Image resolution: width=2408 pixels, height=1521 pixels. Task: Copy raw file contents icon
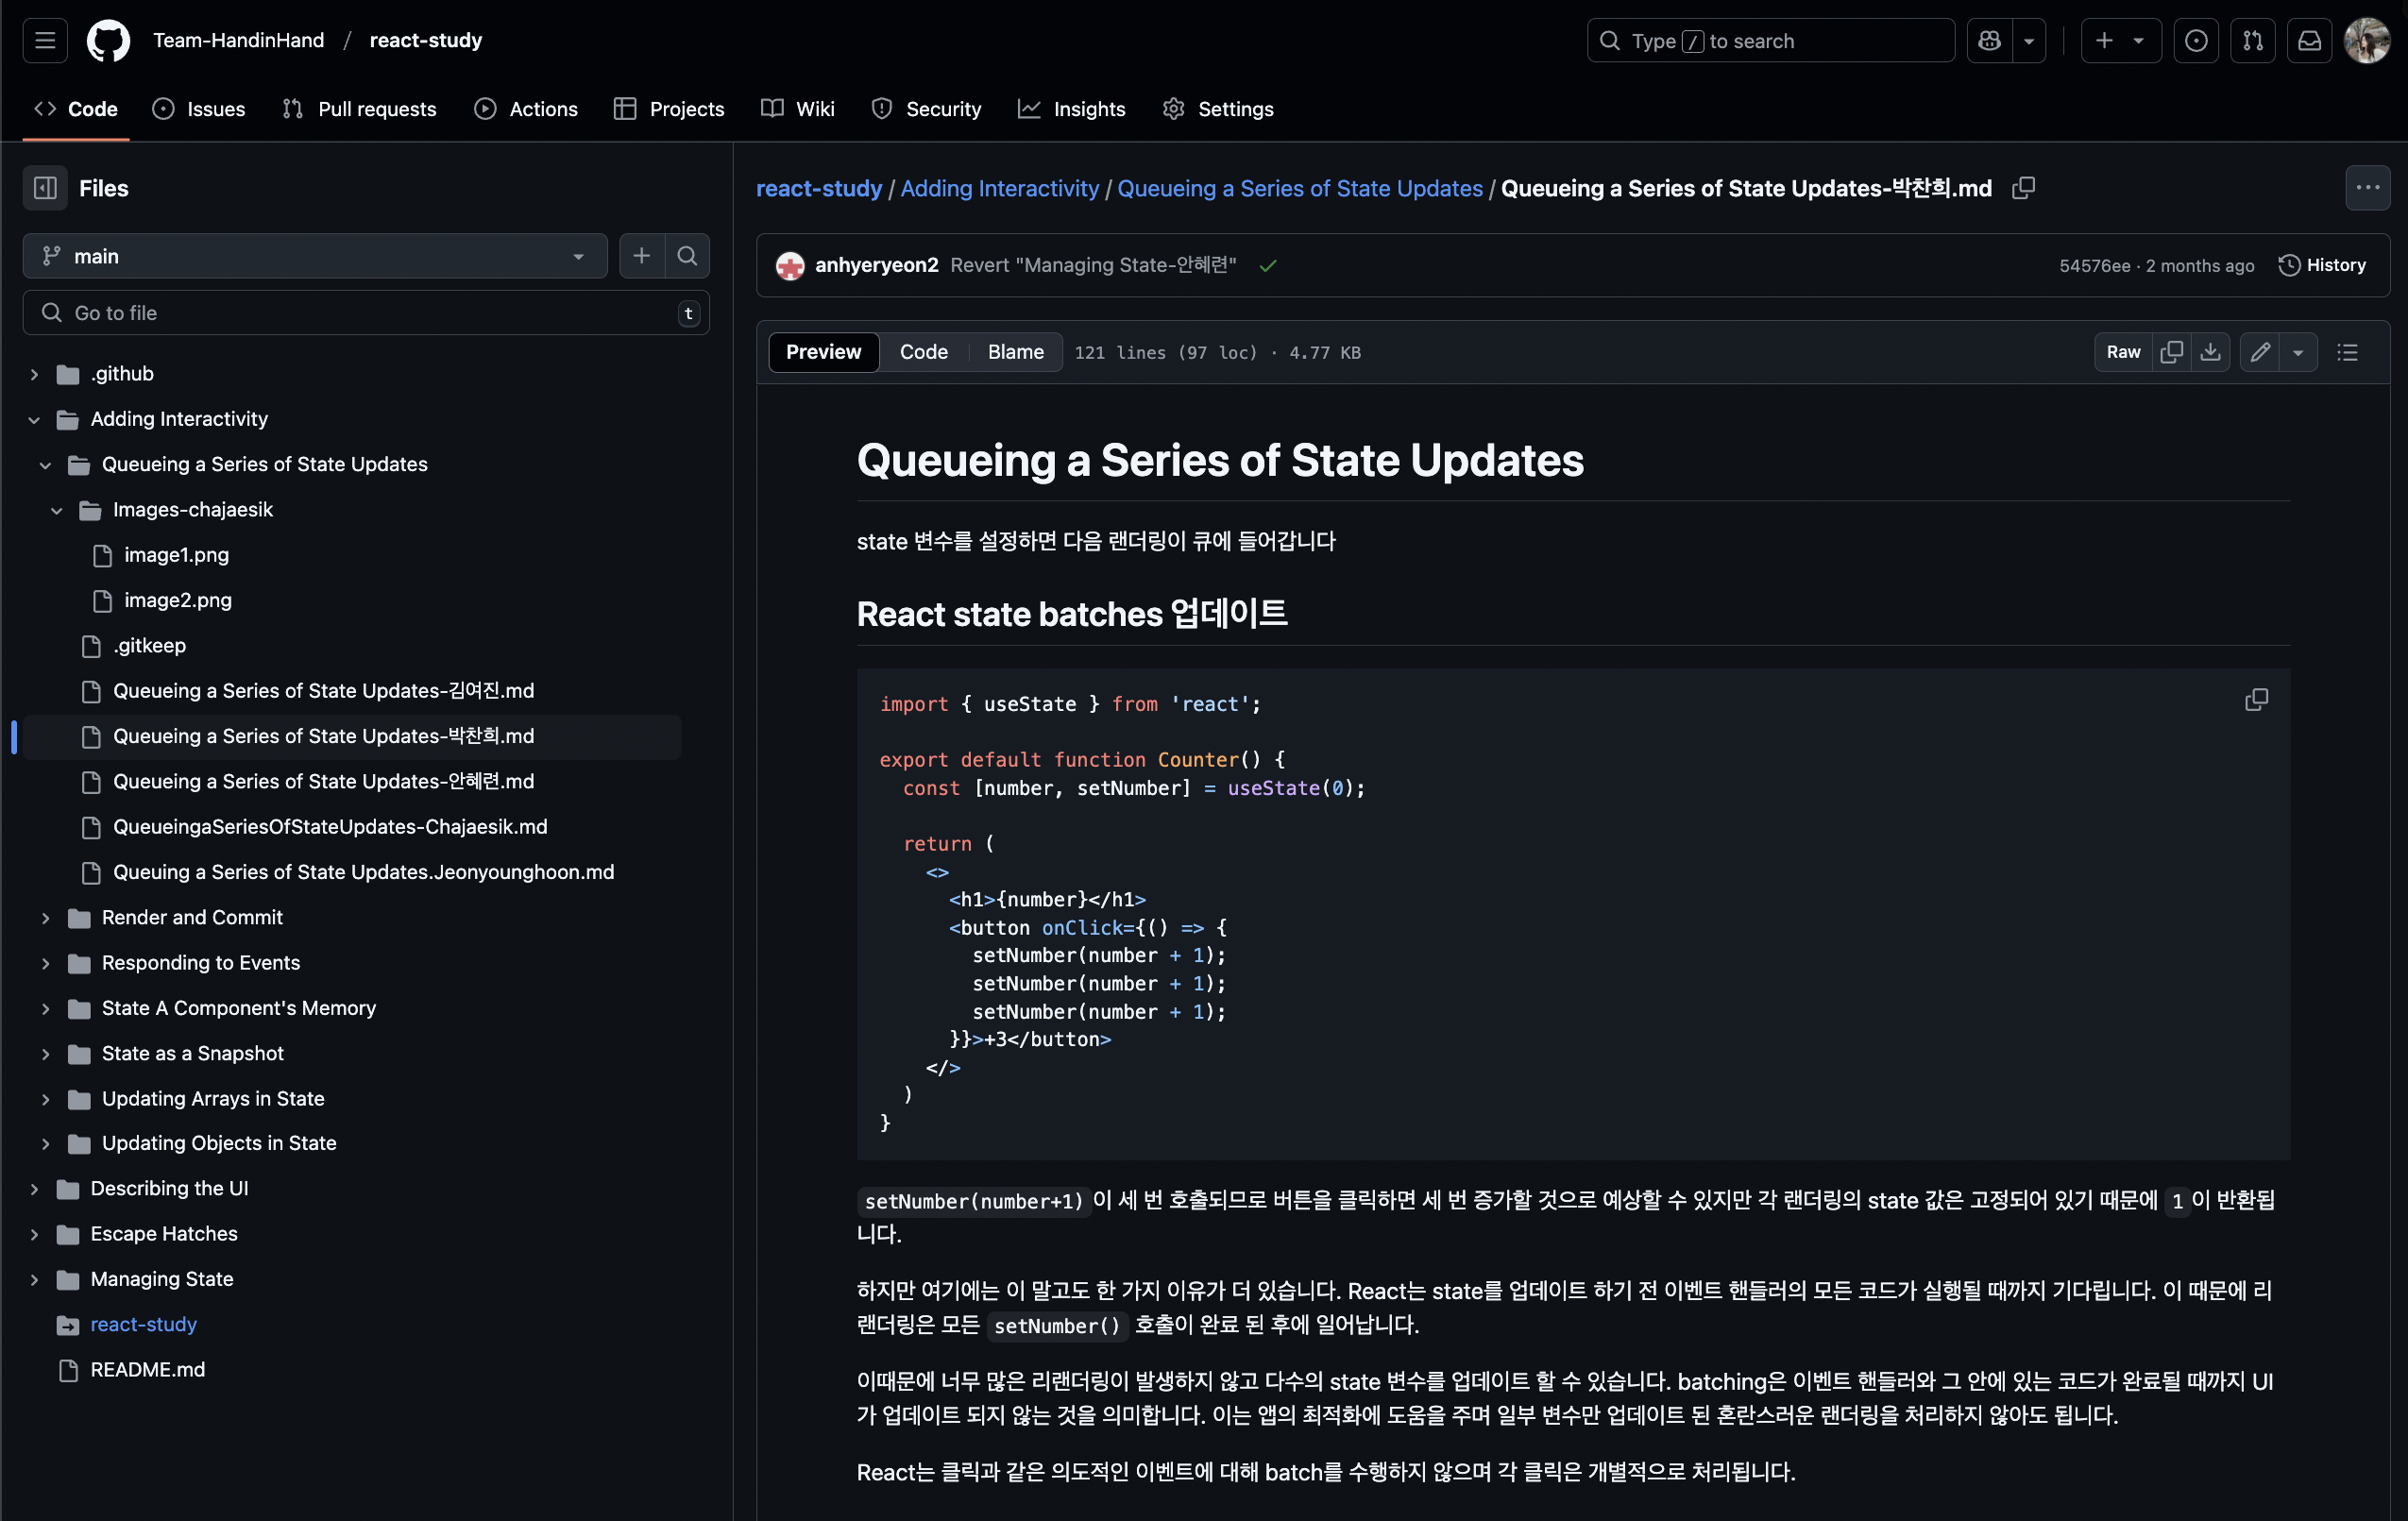coord(2171,352)
